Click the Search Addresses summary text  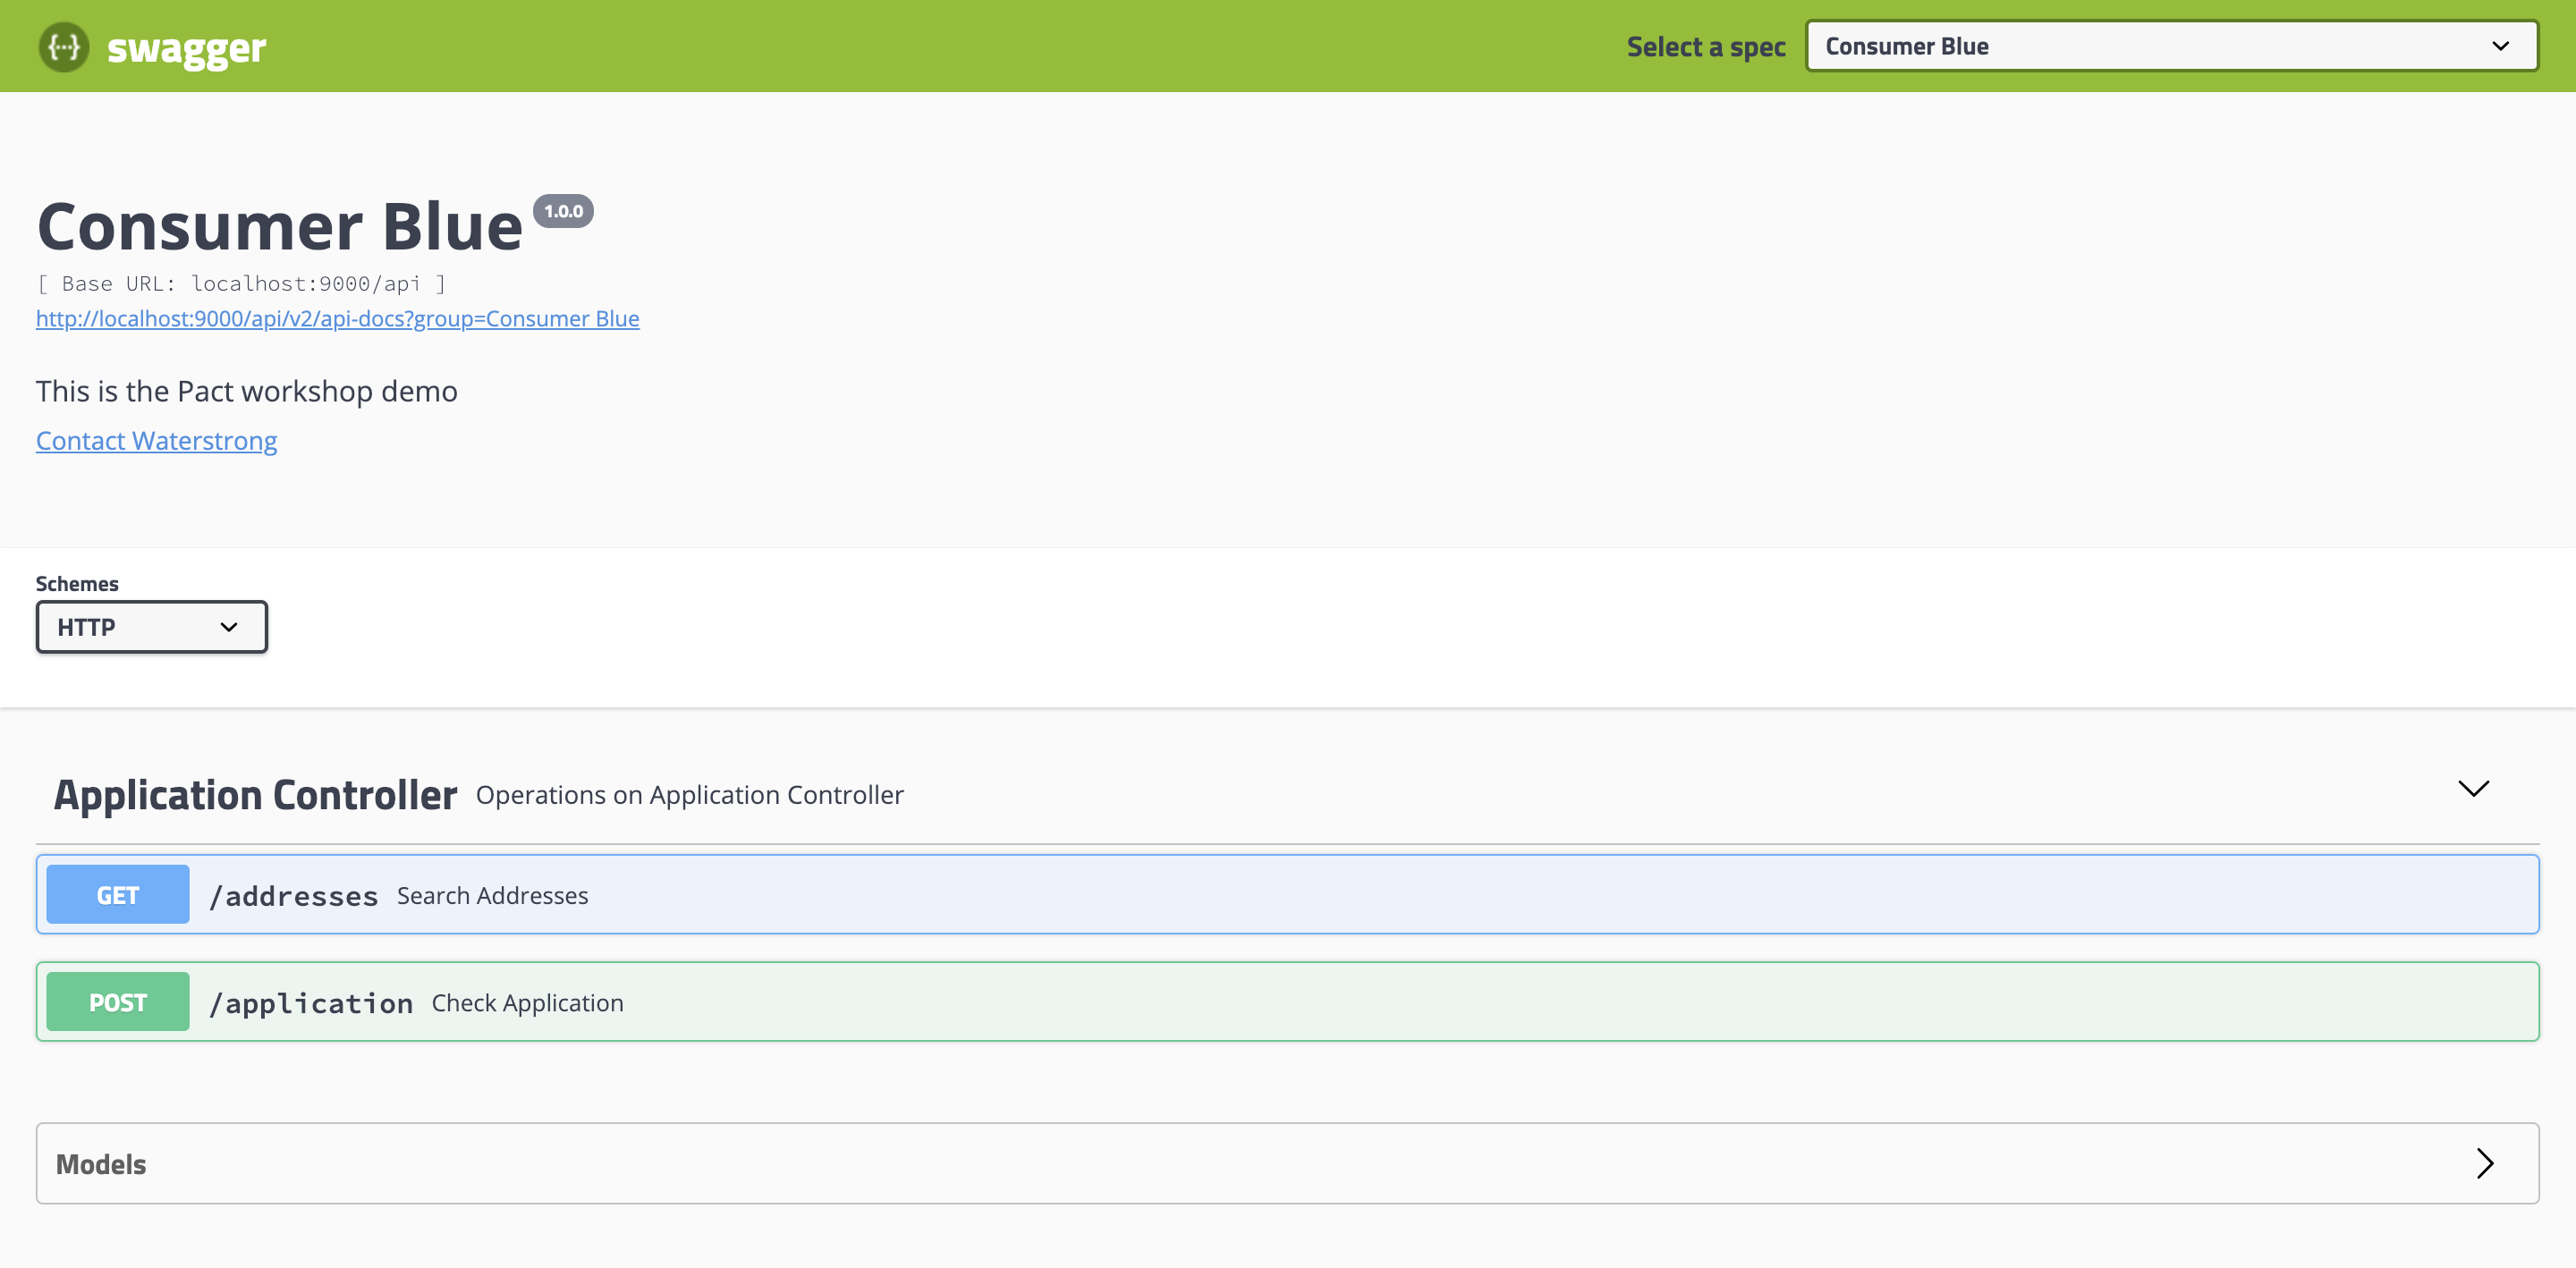492,896
